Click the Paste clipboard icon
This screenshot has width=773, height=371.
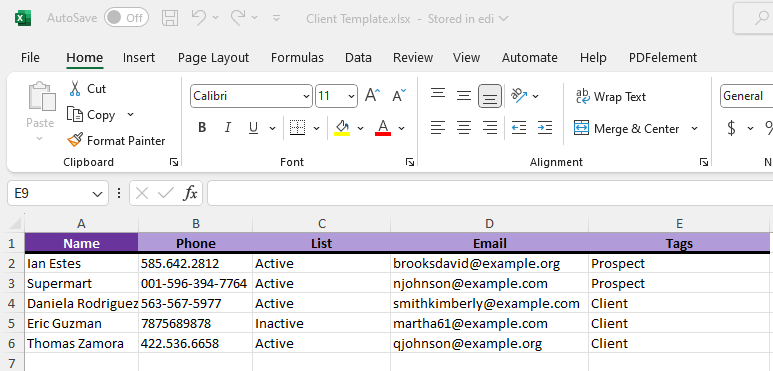pyautogui.click(x=41, y=97)
